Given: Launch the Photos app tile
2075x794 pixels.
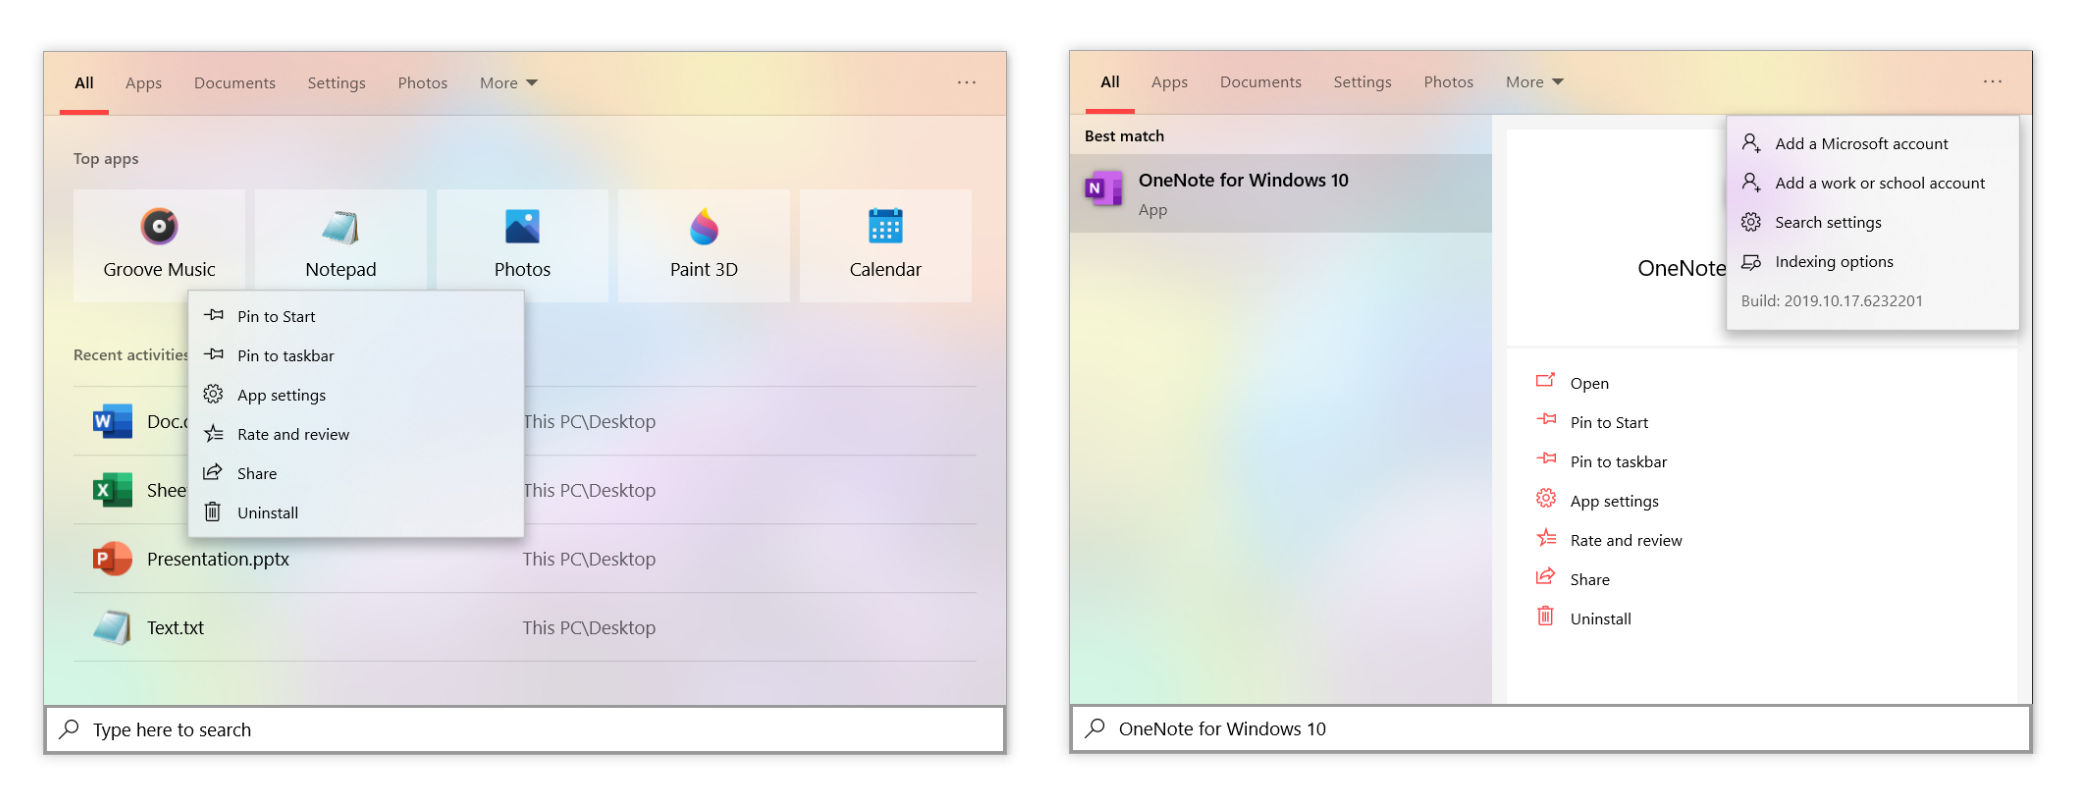Looking at the screenshot, I should click(x=522, y=245).
